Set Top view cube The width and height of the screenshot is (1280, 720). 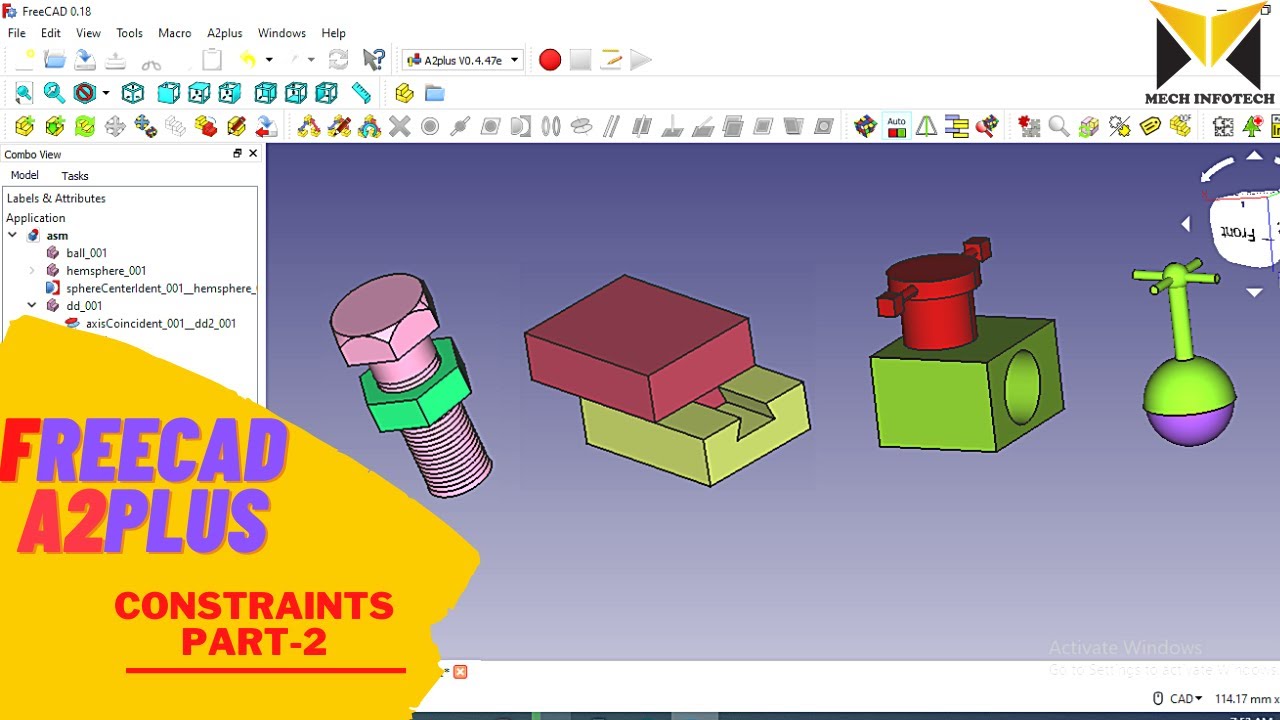coord(199,93)
